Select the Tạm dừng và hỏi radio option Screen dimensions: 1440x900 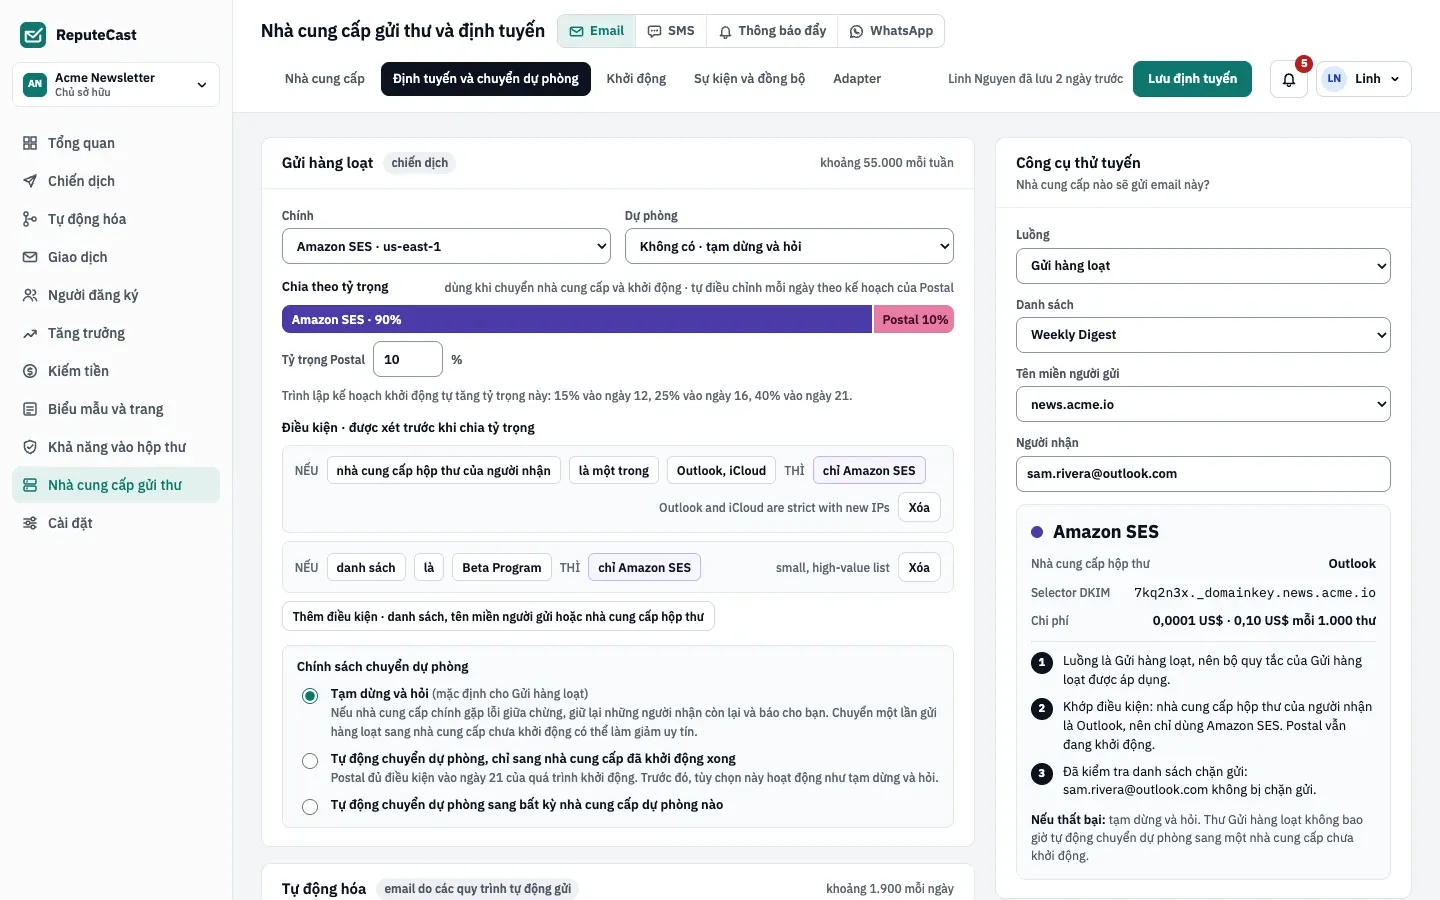(x=310, y=696)
